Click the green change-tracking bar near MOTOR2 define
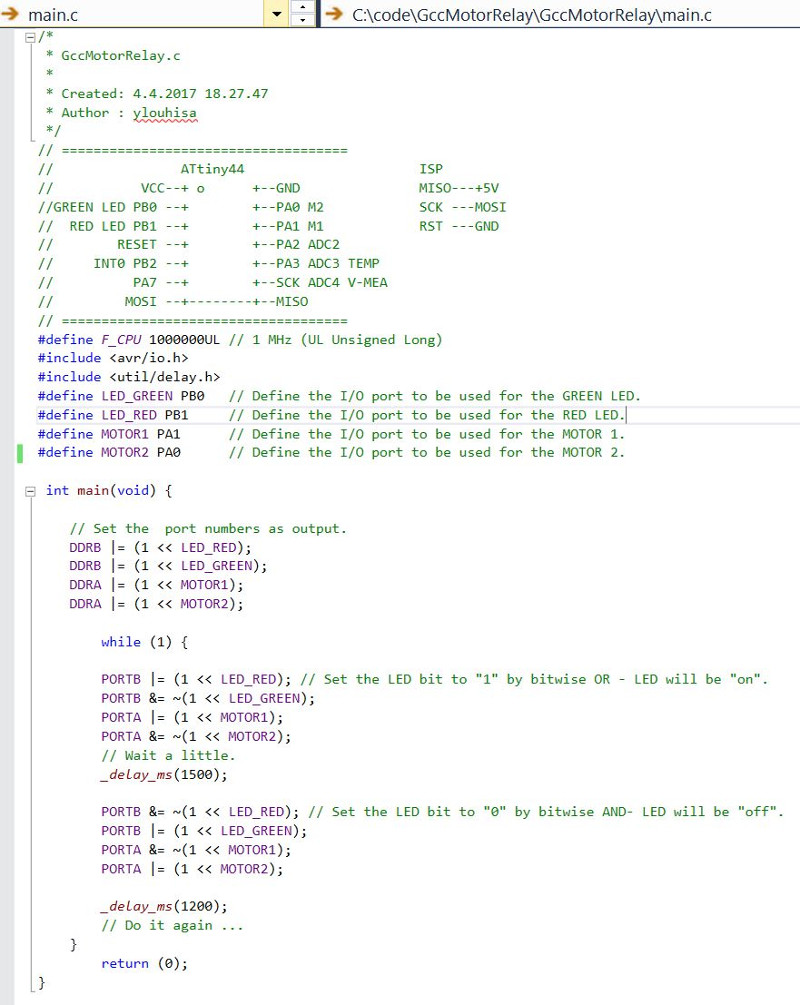The image size is (800, 1005). point(21,452)
